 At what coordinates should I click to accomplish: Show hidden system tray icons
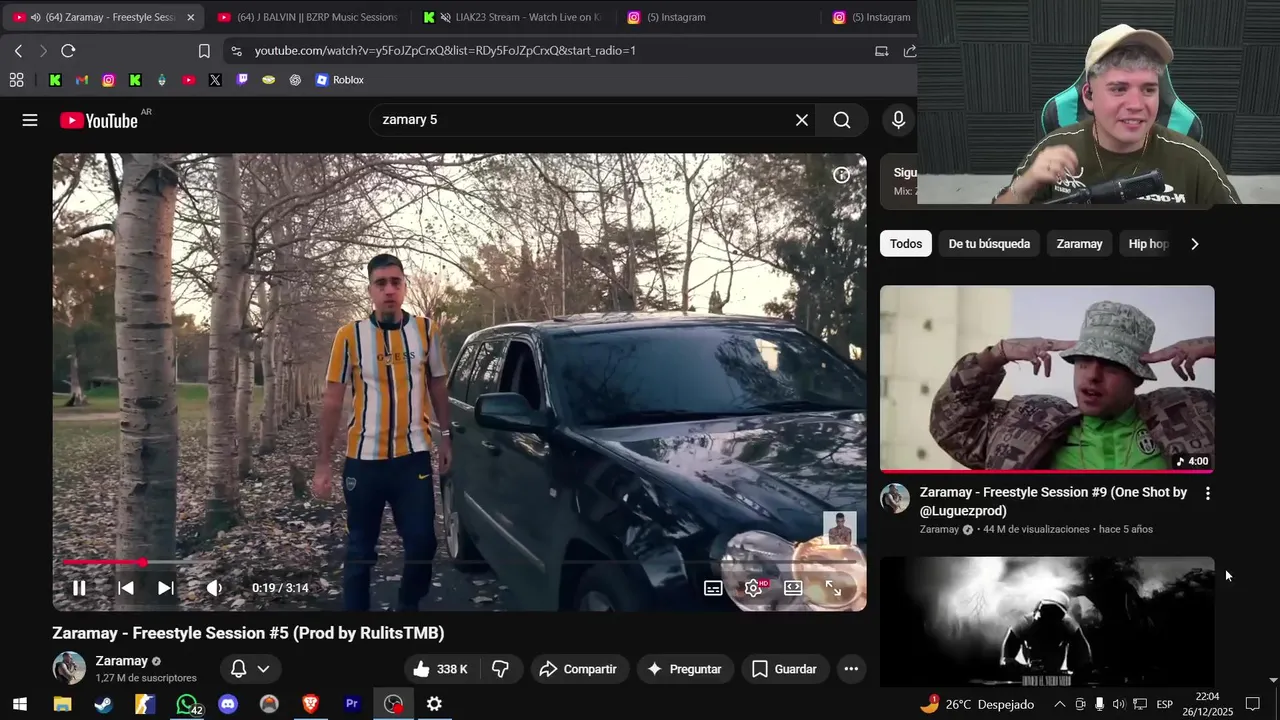point(1059,704)
